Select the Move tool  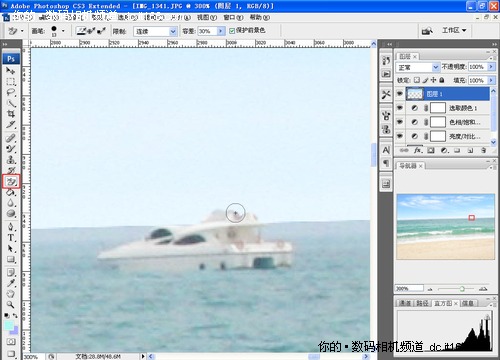(11, 71)
